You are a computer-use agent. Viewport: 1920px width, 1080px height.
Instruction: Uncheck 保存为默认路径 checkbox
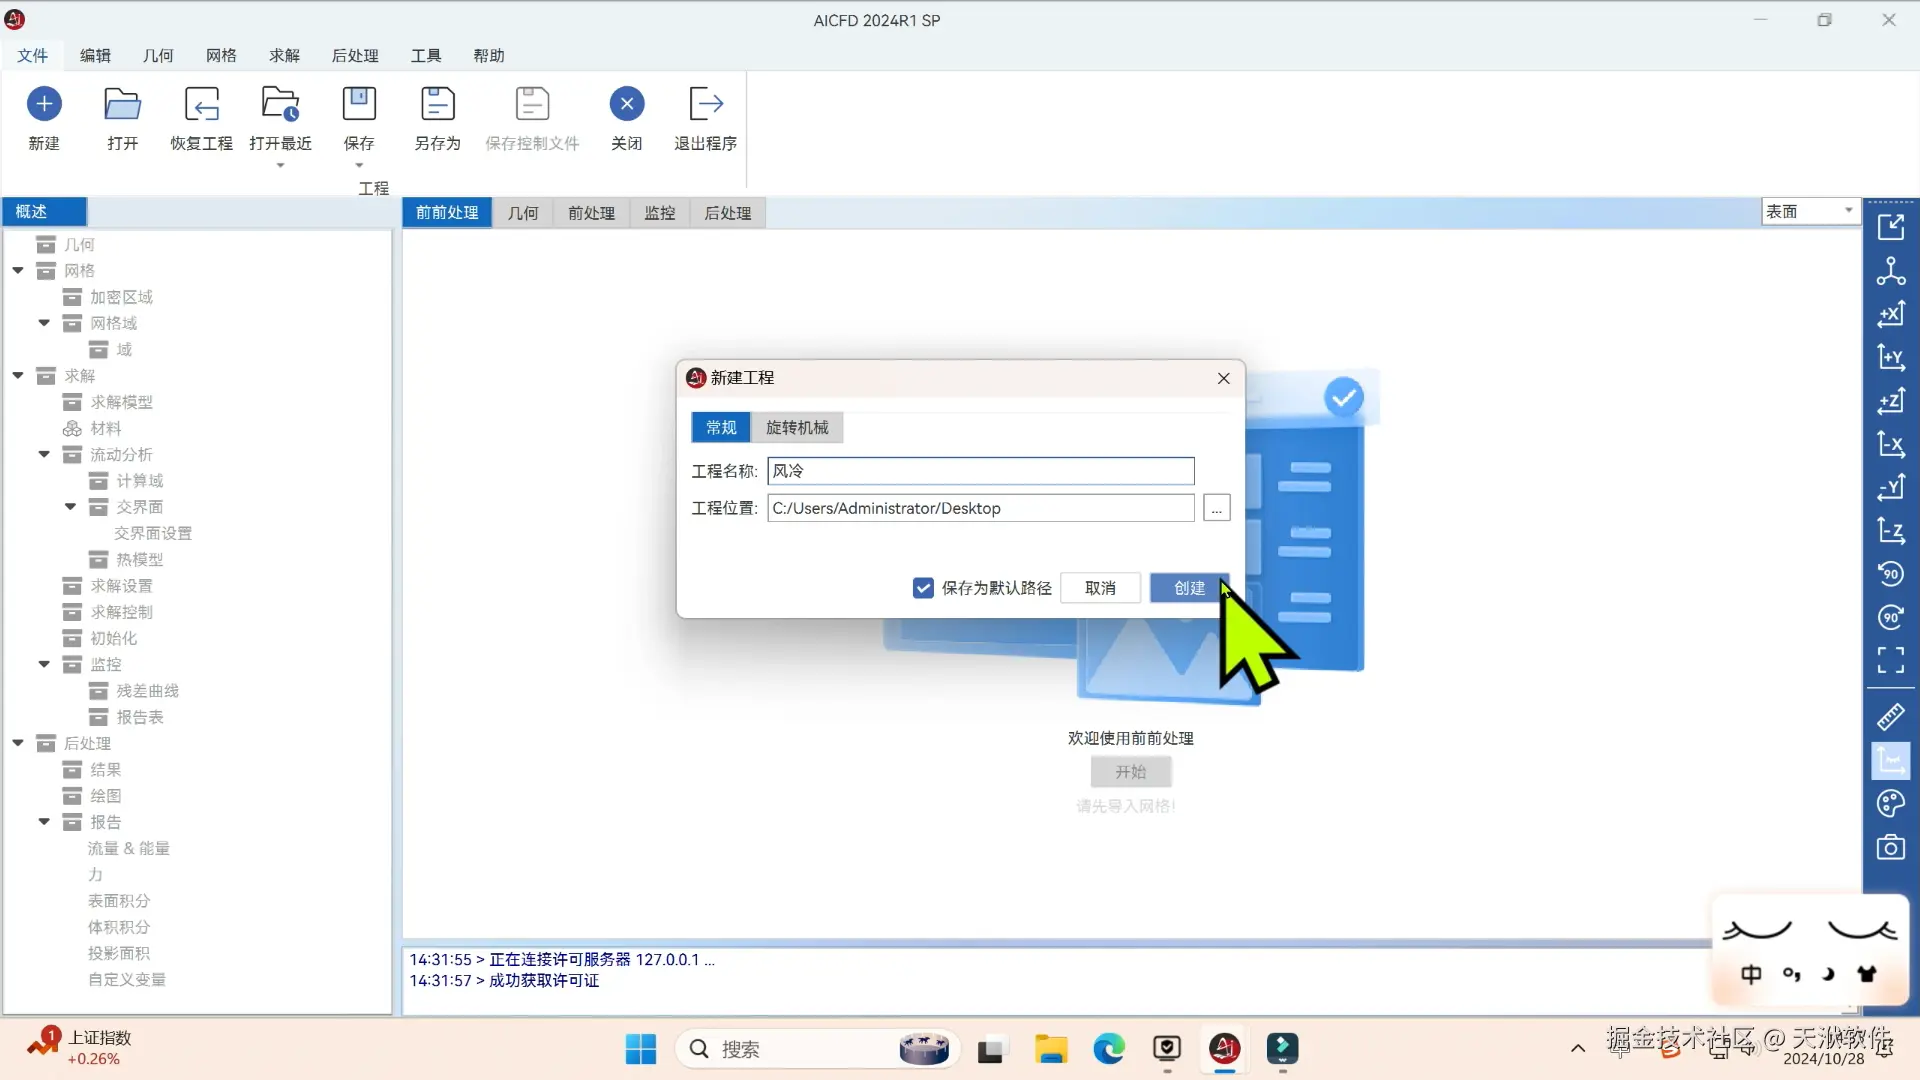pos(923,588)
